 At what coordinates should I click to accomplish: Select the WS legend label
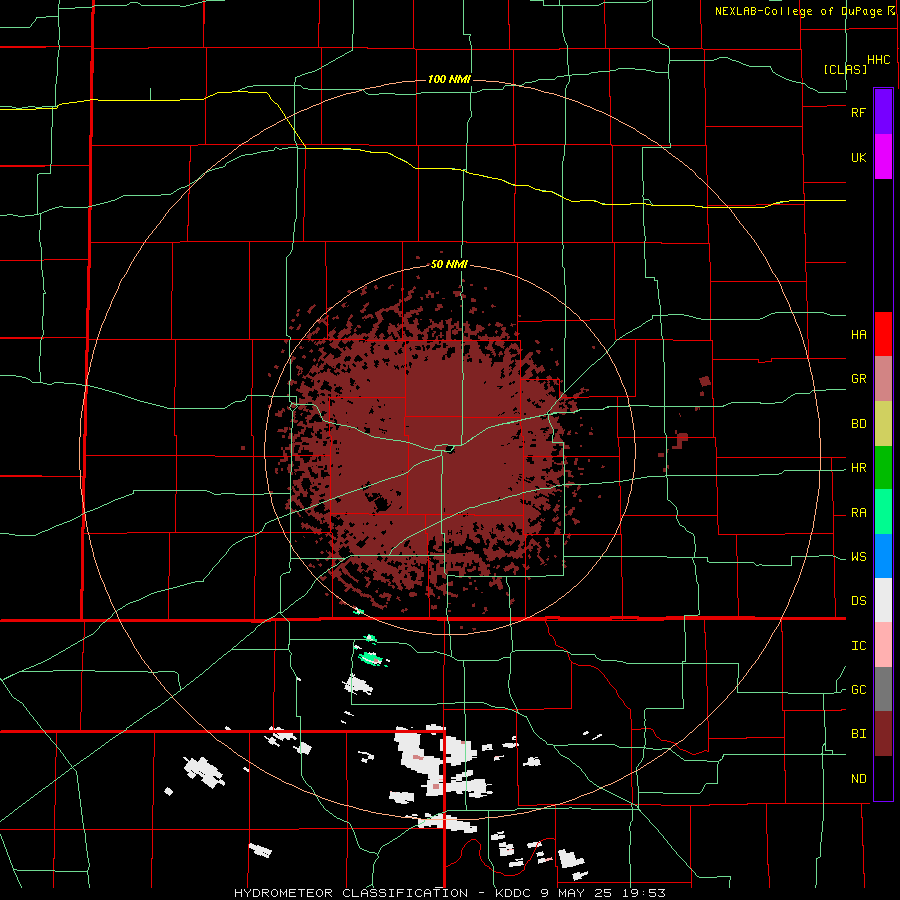coord(858,557)
